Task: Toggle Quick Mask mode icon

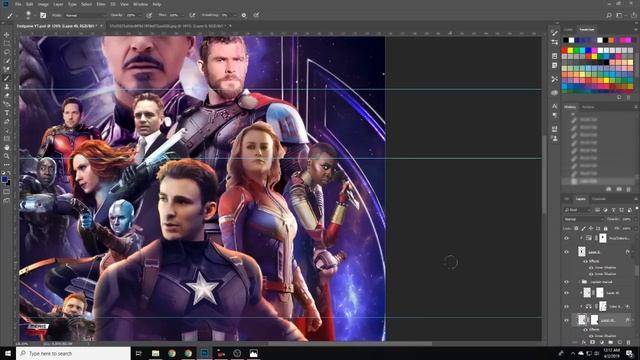Action: [7, 192]
